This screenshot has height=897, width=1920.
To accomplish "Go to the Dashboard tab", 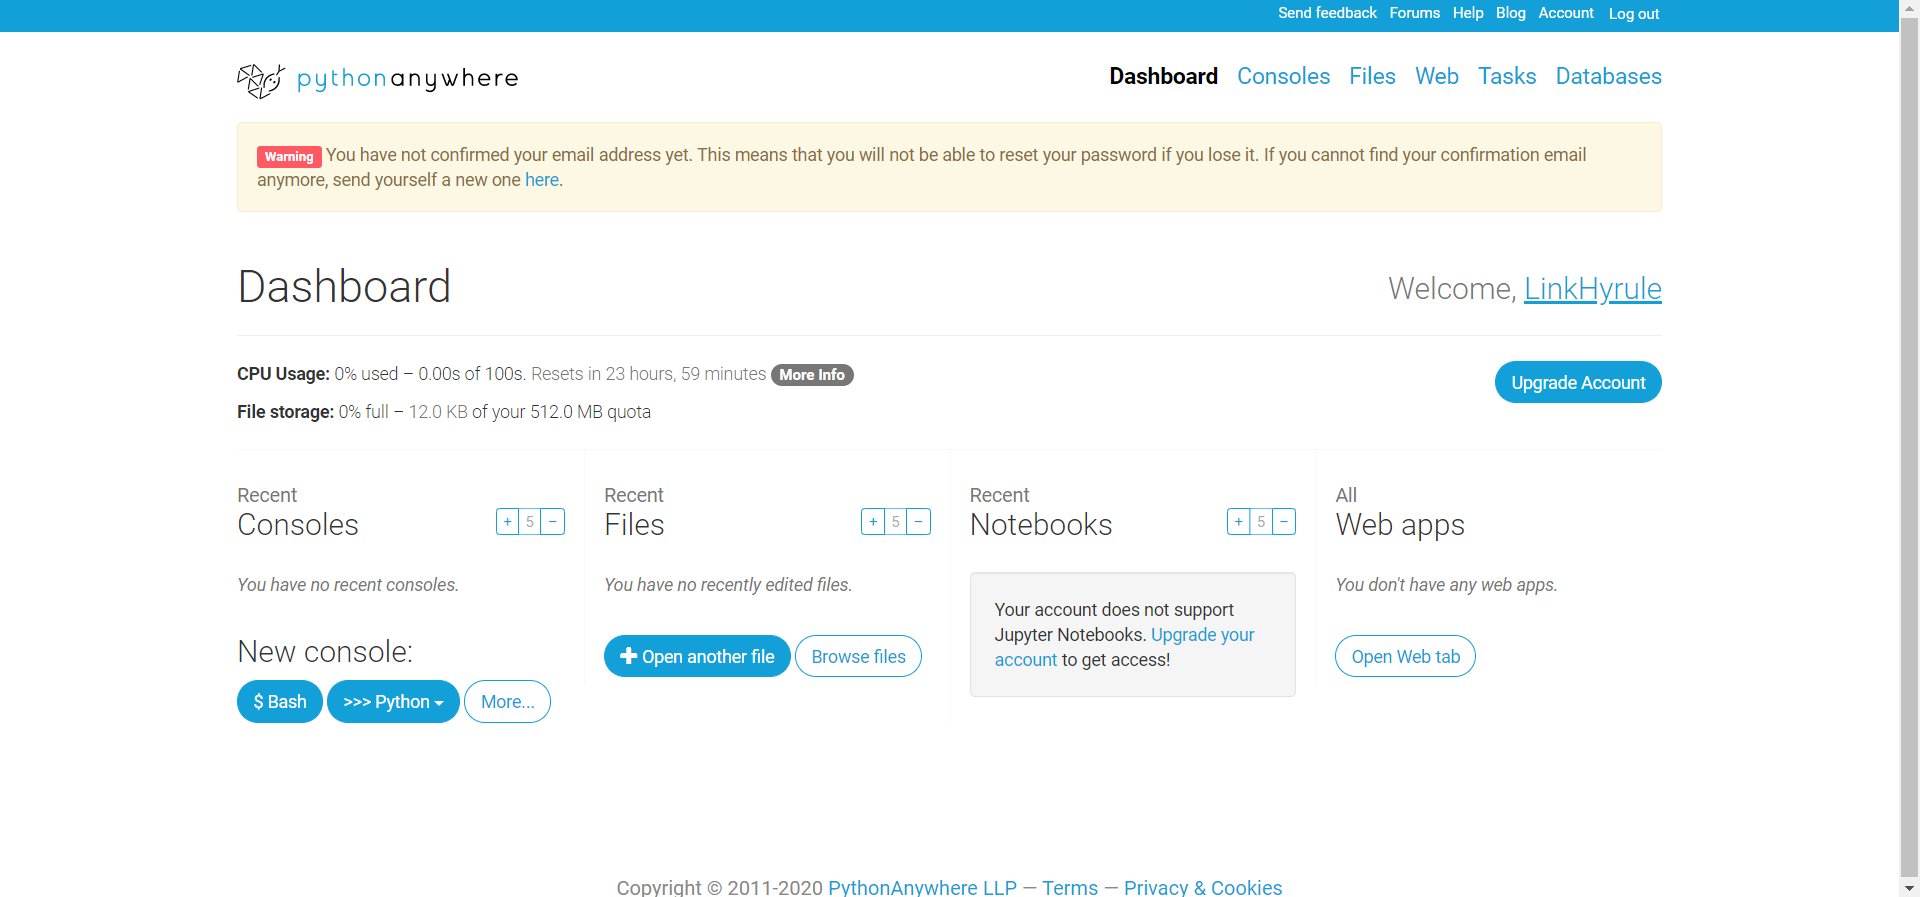I will [1164, 76].
